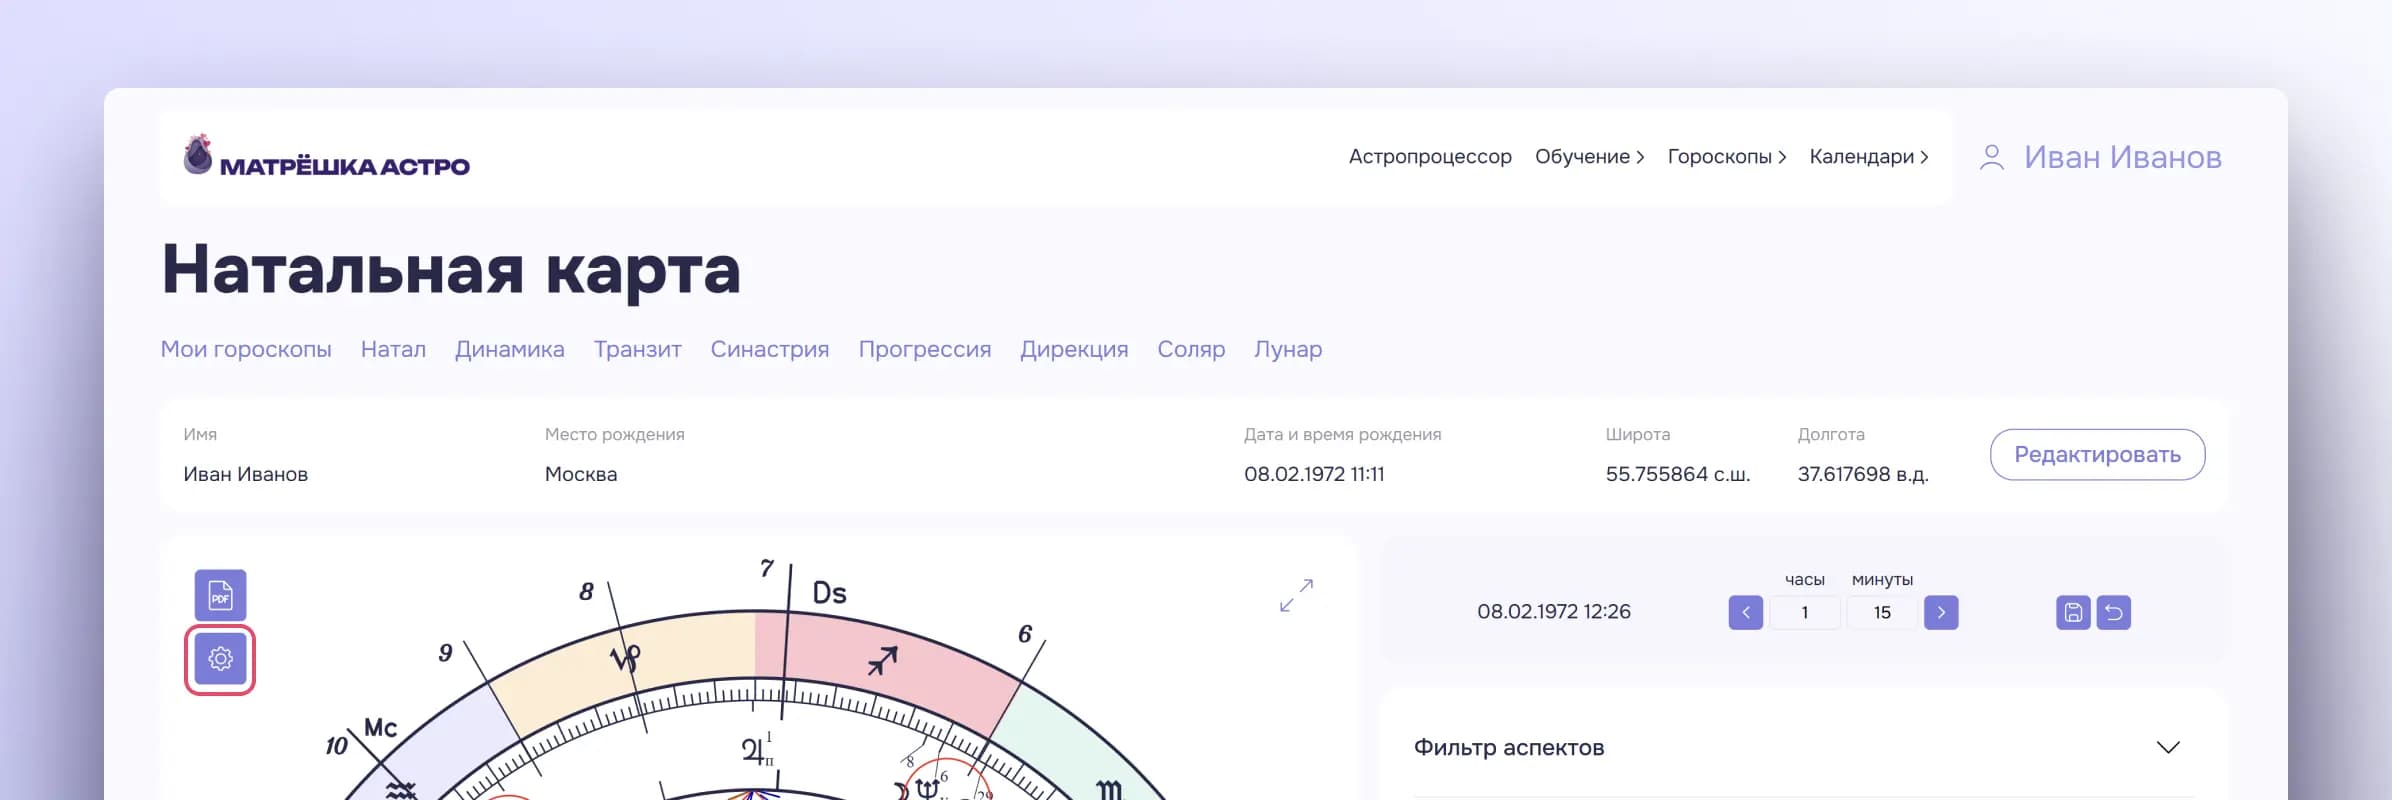Select birth place value Москва
Image resolution: width=2392 pixels, height=800 pixels.
[x=581, y=474]
